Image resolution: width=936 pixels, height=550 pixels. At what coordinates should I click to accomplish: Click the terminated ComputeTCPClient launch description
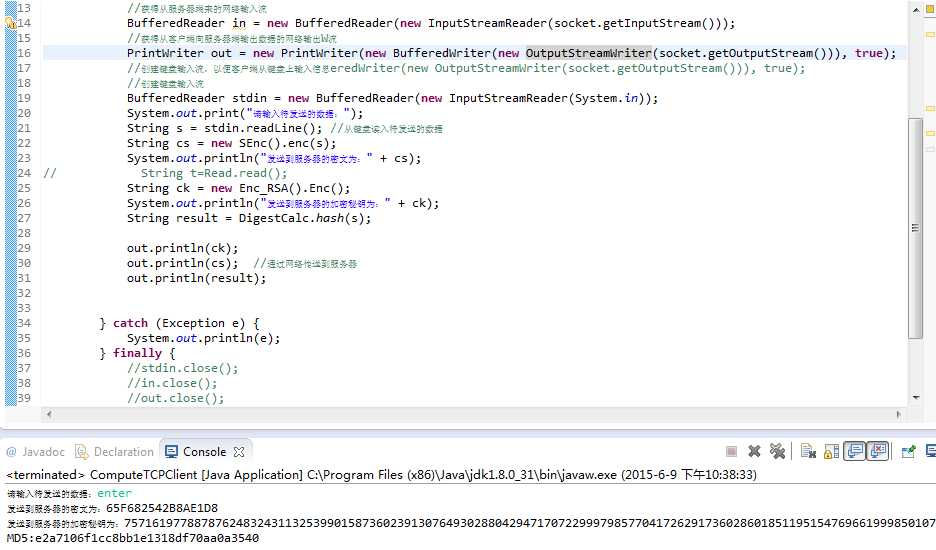[x=381, y=475]
